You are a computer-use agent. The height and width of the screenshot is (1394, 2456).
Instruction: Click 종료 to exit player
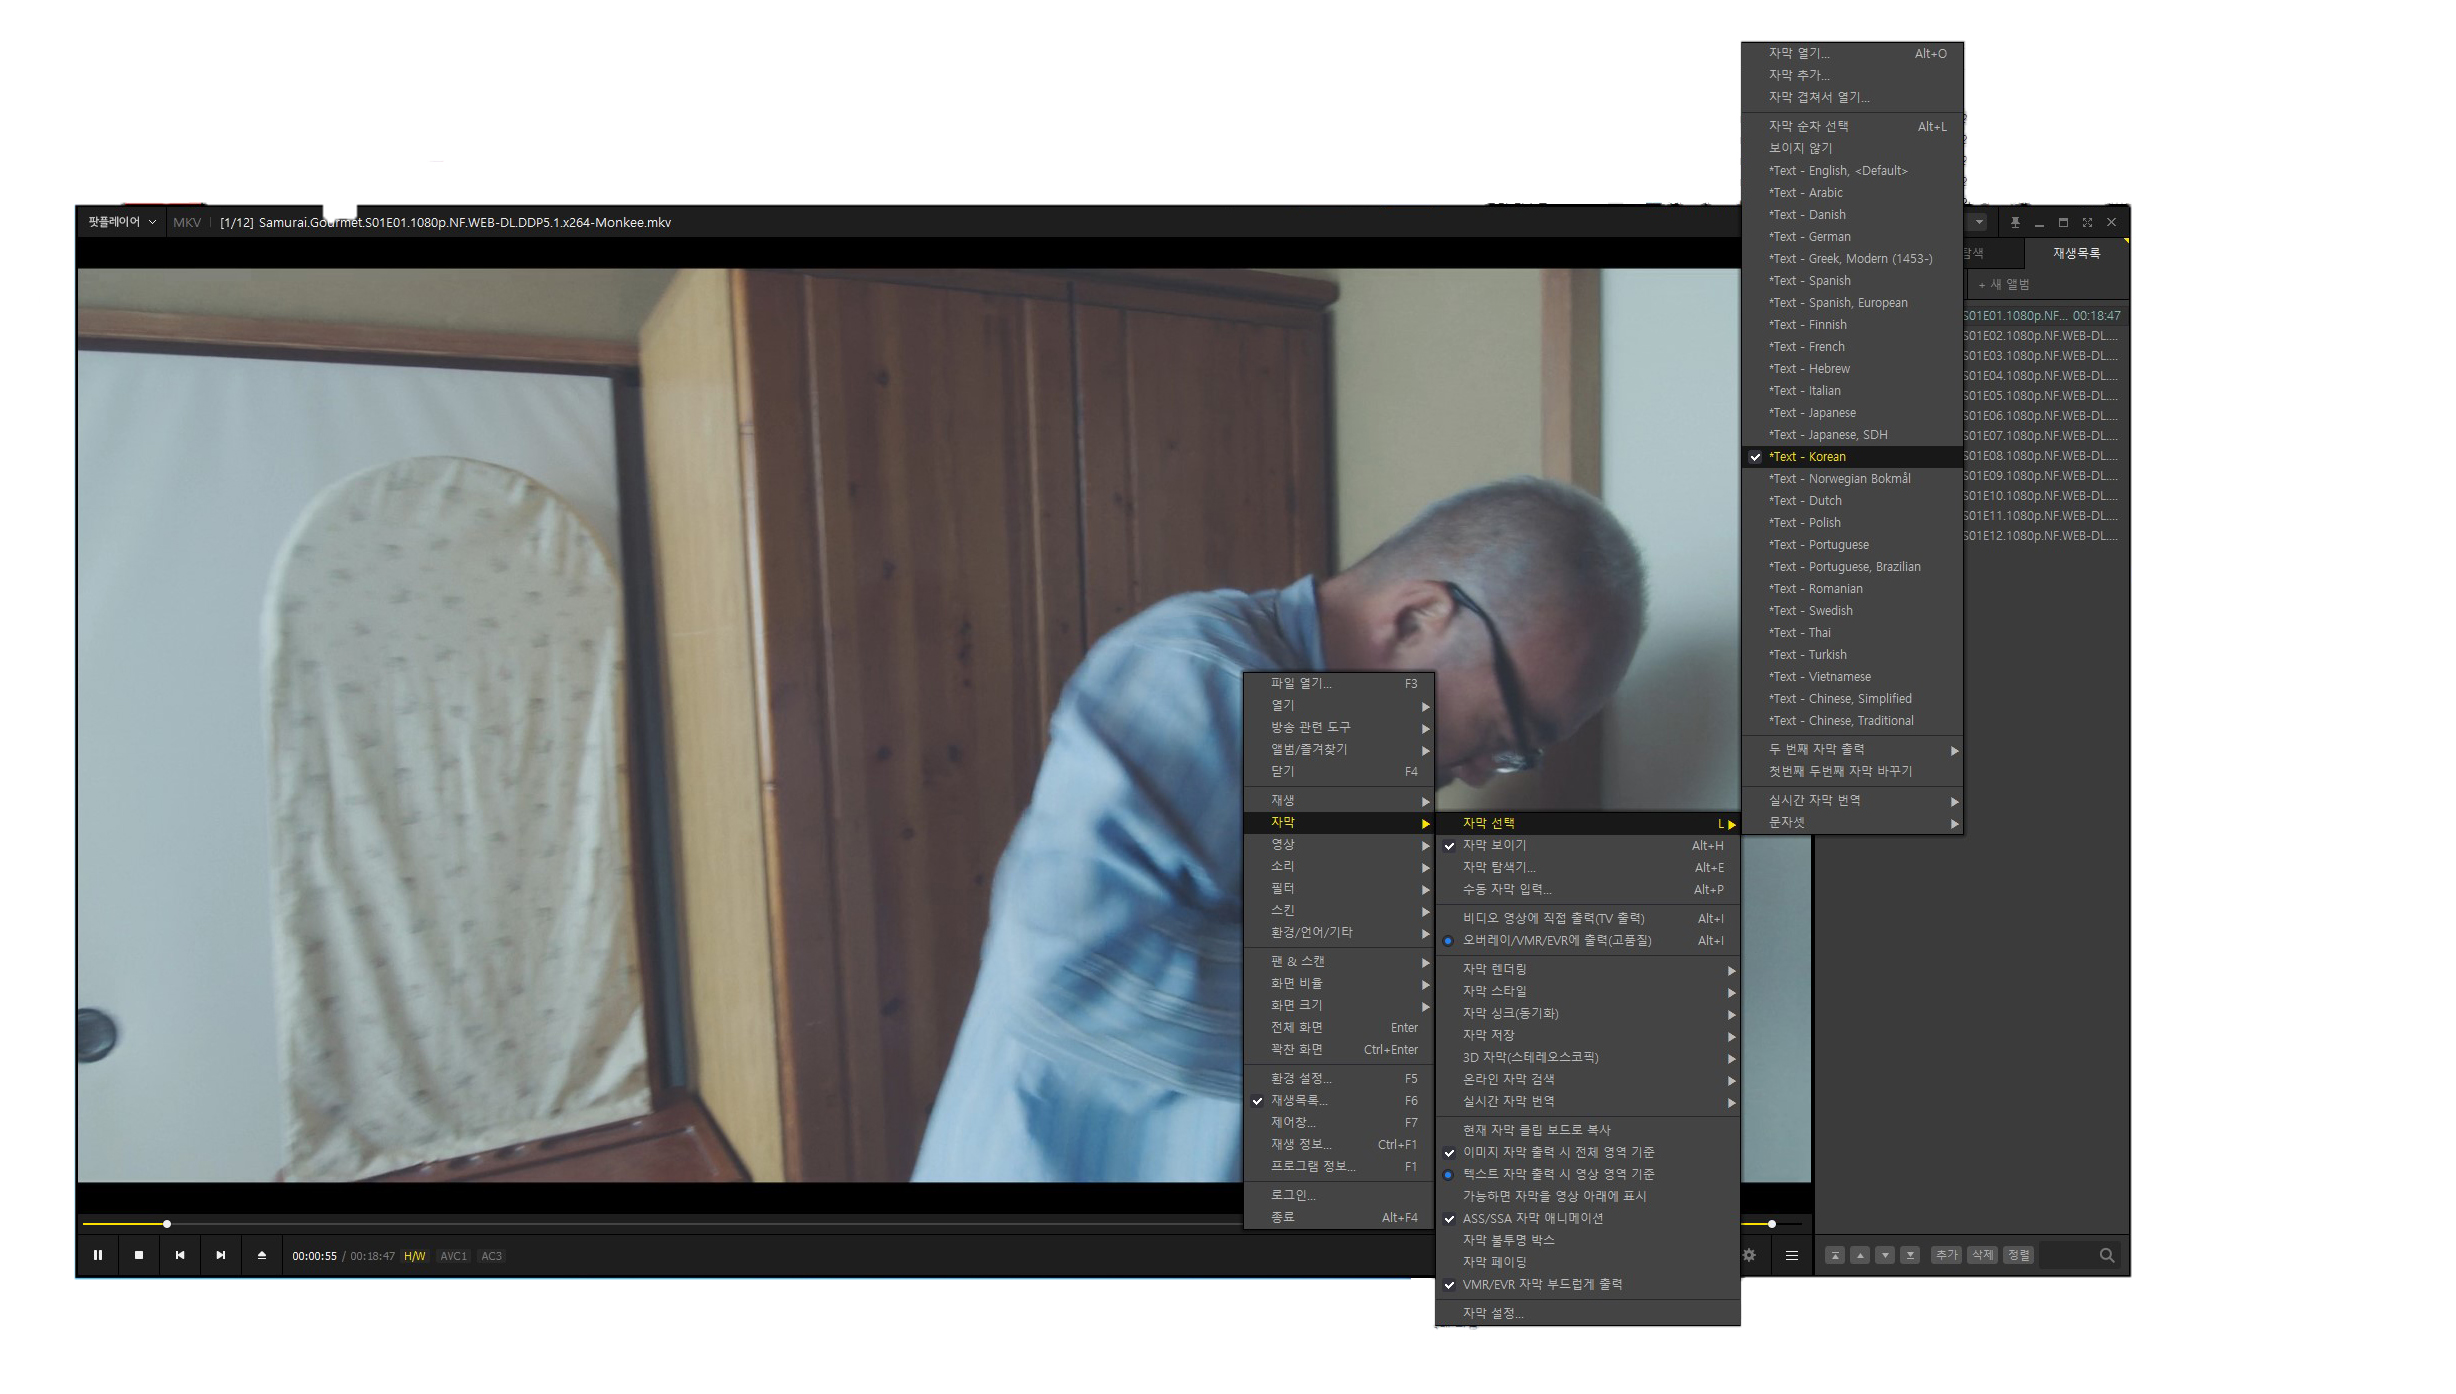tap(1339, 1218)
